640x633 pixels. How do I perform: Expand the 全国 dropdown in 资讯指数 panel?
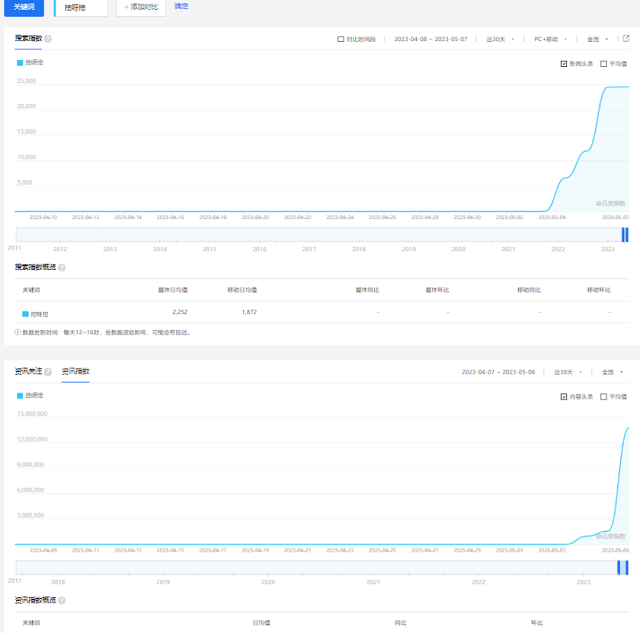pos(612,372)
